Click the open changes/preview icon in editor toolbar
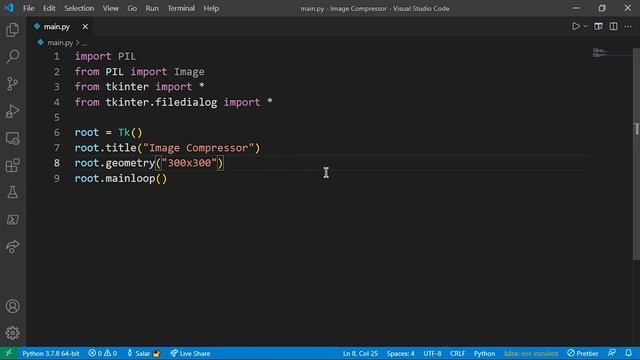The width and height of the screenshot is (640, 360). coord(598,27)
